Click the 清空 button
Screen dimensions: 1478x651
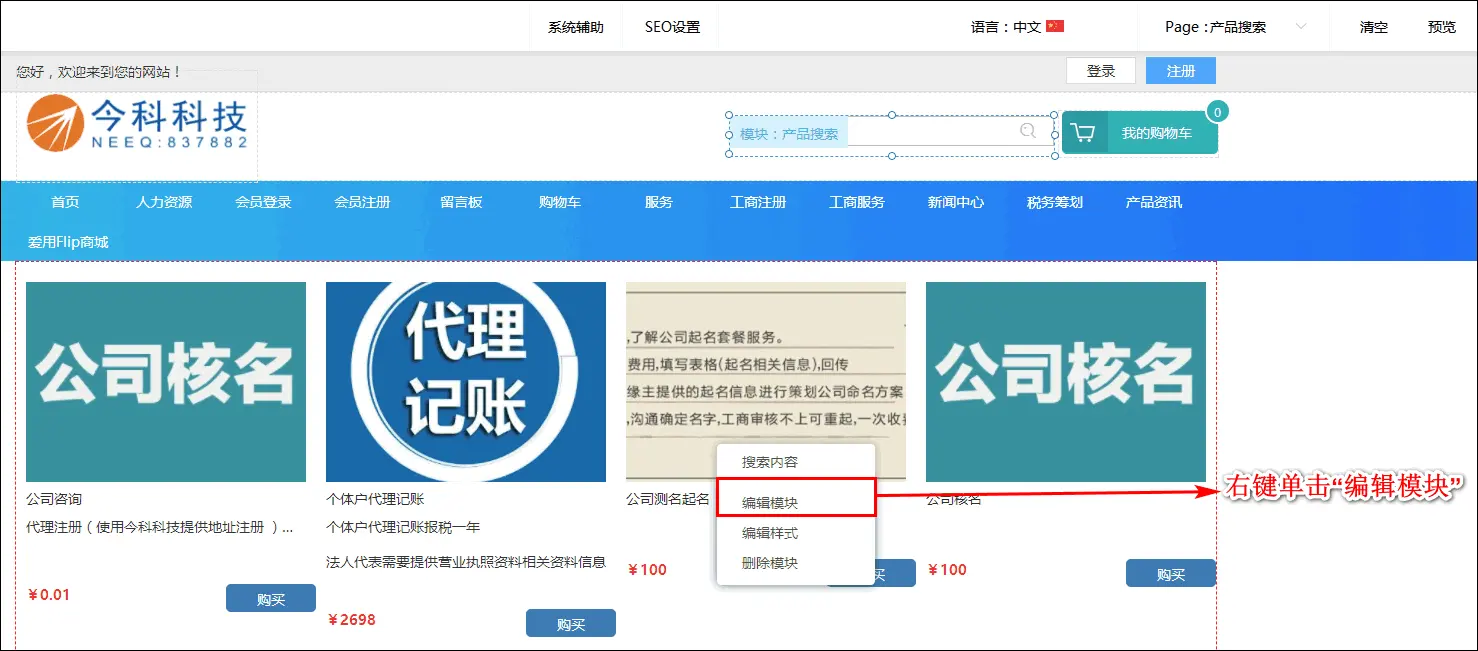point(1373,27)
